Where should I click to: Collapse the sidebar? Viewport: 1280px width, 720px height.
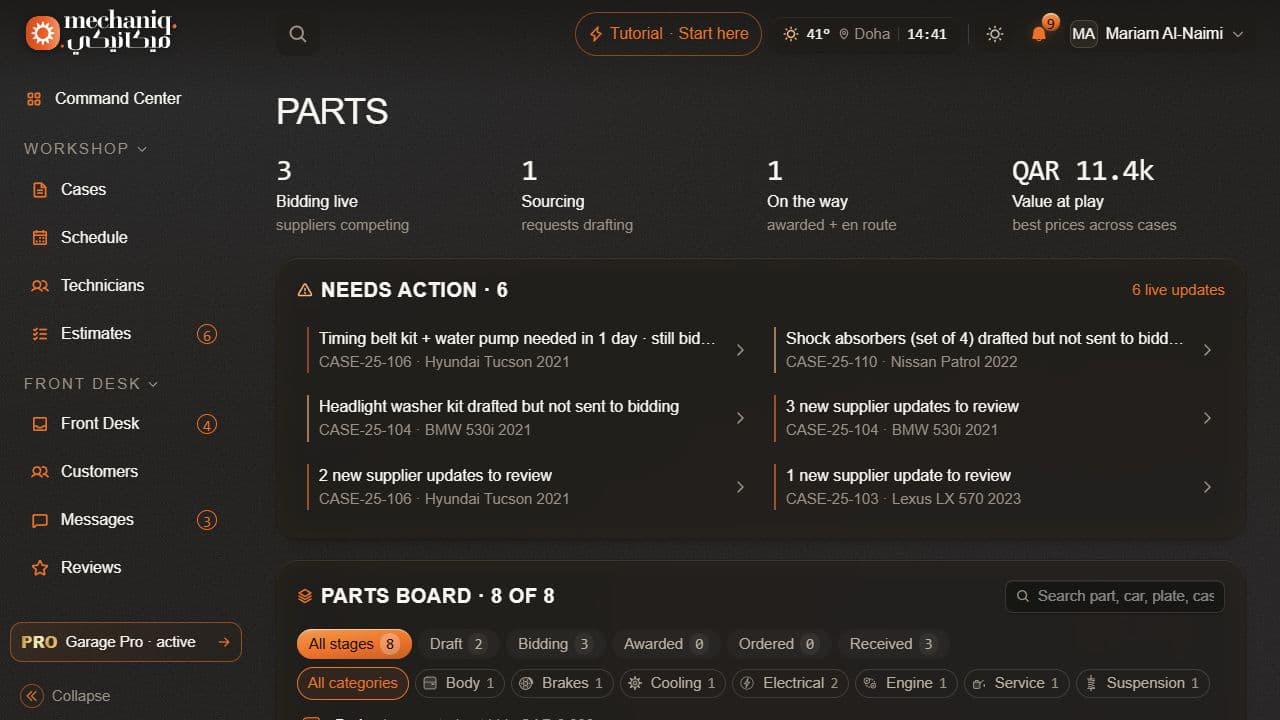tap(66, 696)
